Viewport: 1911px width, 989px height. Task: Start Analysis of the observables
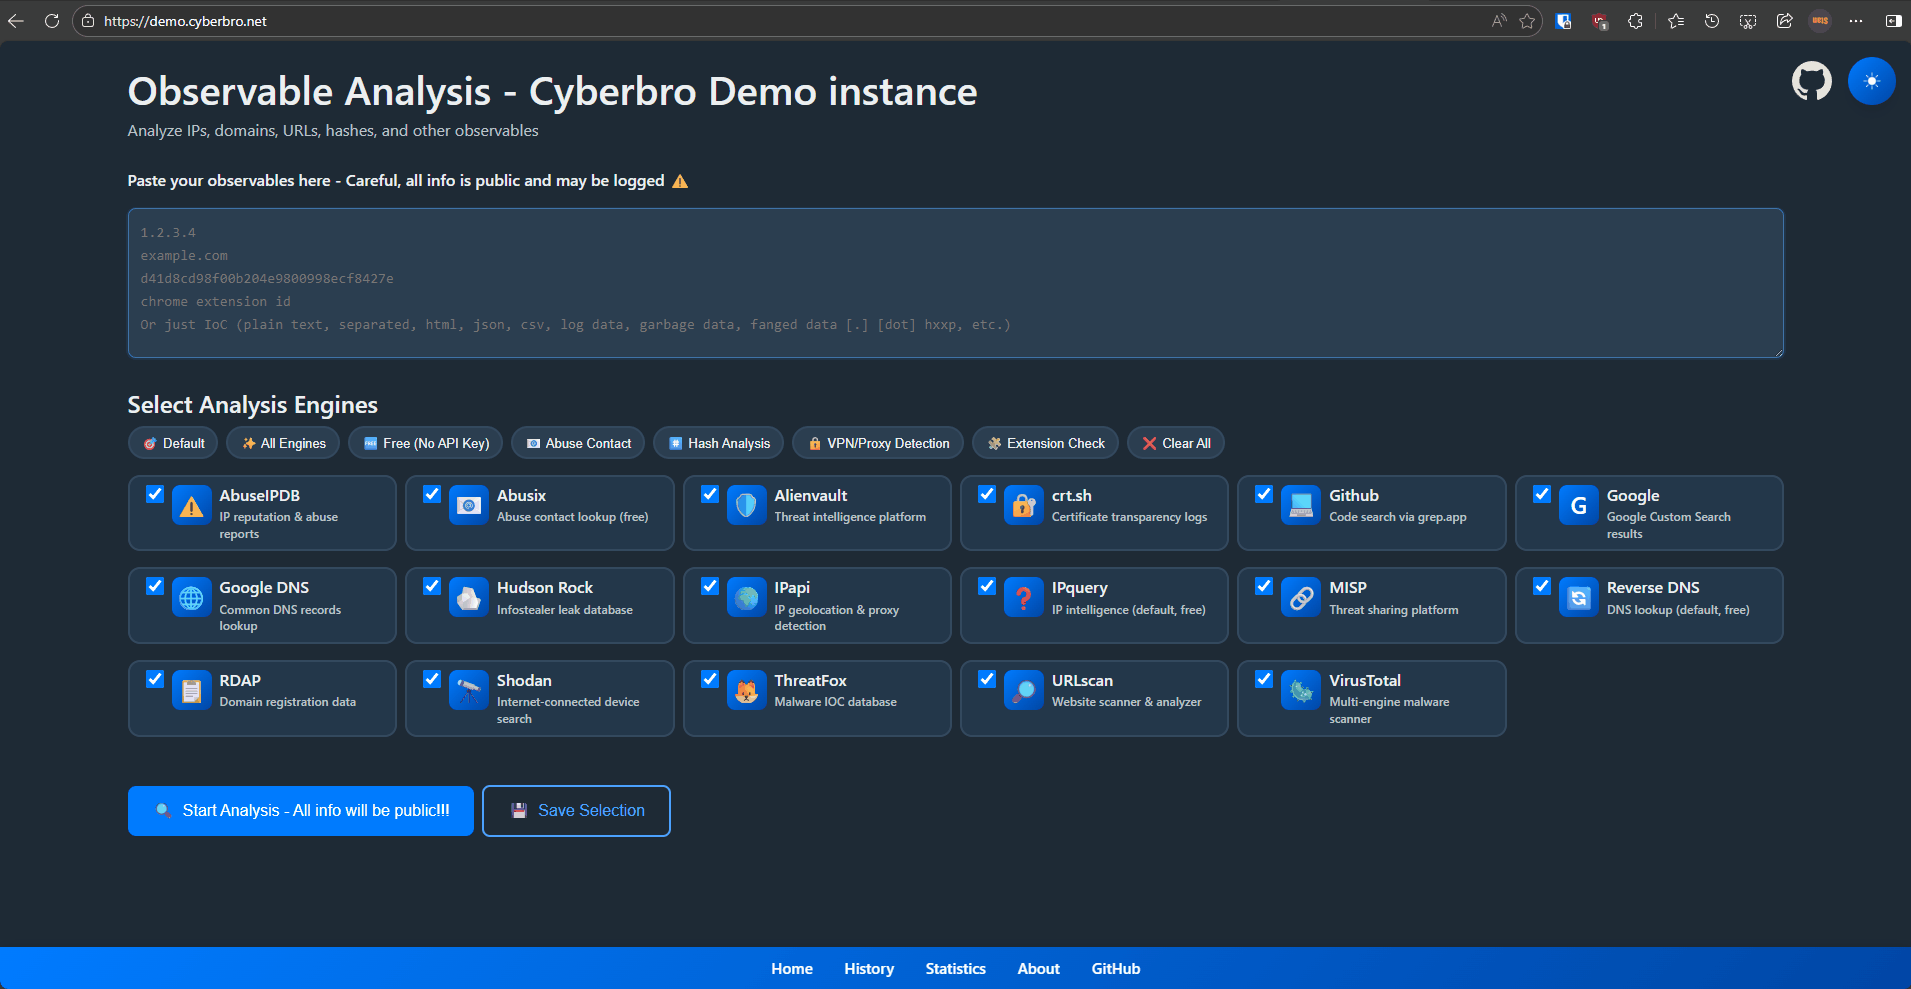click(x=301, y=811)
